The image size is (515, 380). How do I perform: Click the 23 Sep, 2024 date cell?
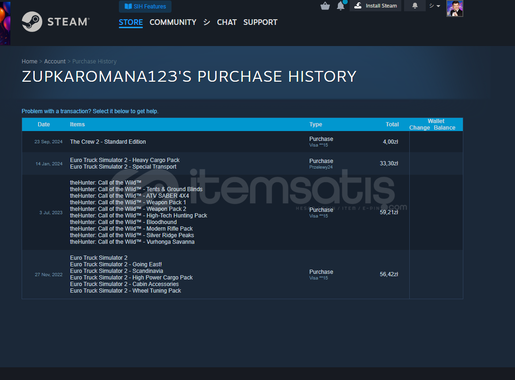point(48,142)
